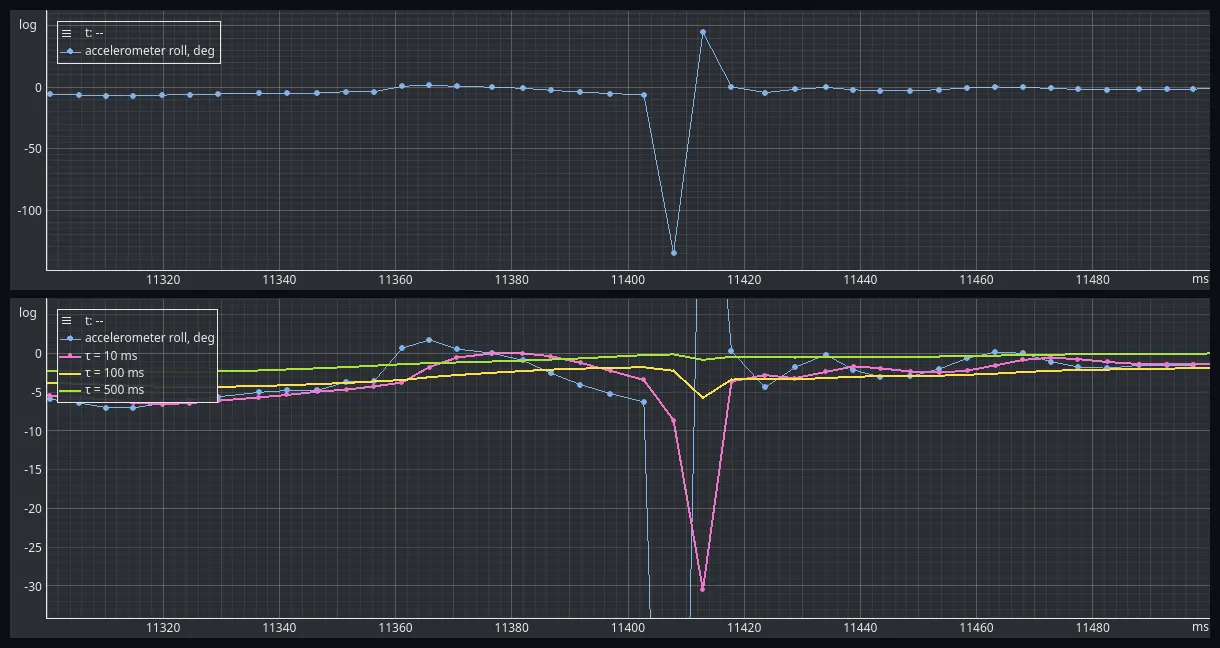Image resolution: width=1220 pixels, height=648 pixels.
Task: Click the green line marker beside τ = 500 ms
Action: click(x=70, y=390)
